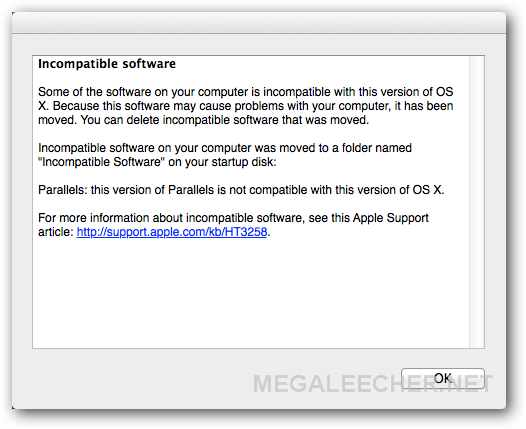526x429 pixels.
Task: Click the text 'not compatible with this version of OS X'
Action: click(x=336, y=190)
